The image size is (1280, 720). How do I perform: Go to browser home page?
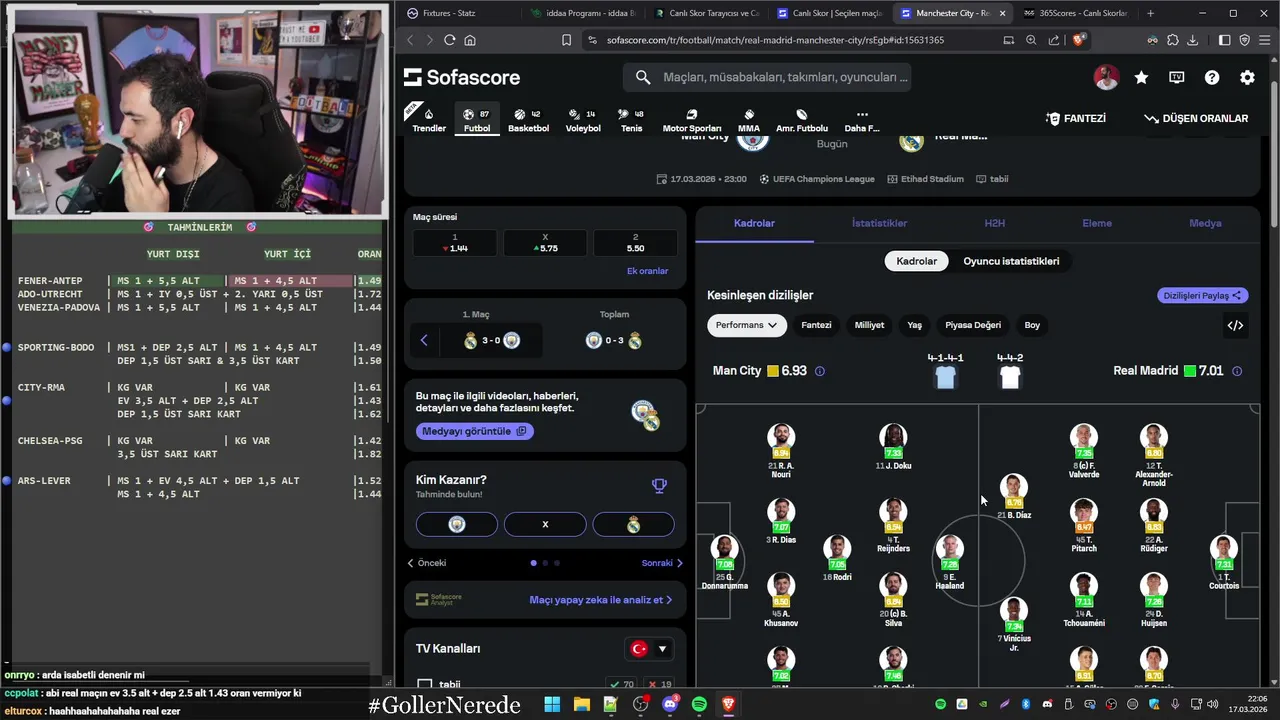(x=470, y=40)
